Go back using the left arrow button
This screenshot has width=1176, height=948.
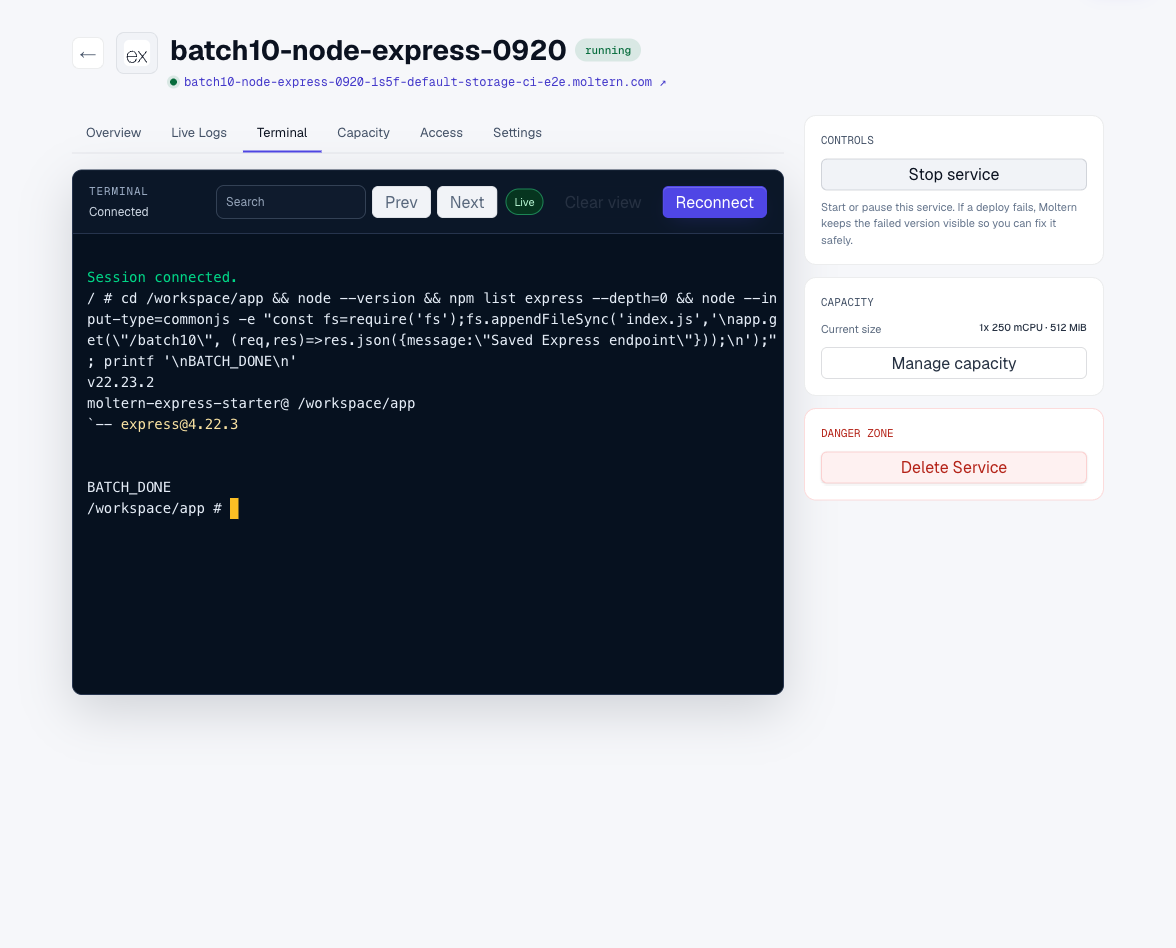click(88, 53)
